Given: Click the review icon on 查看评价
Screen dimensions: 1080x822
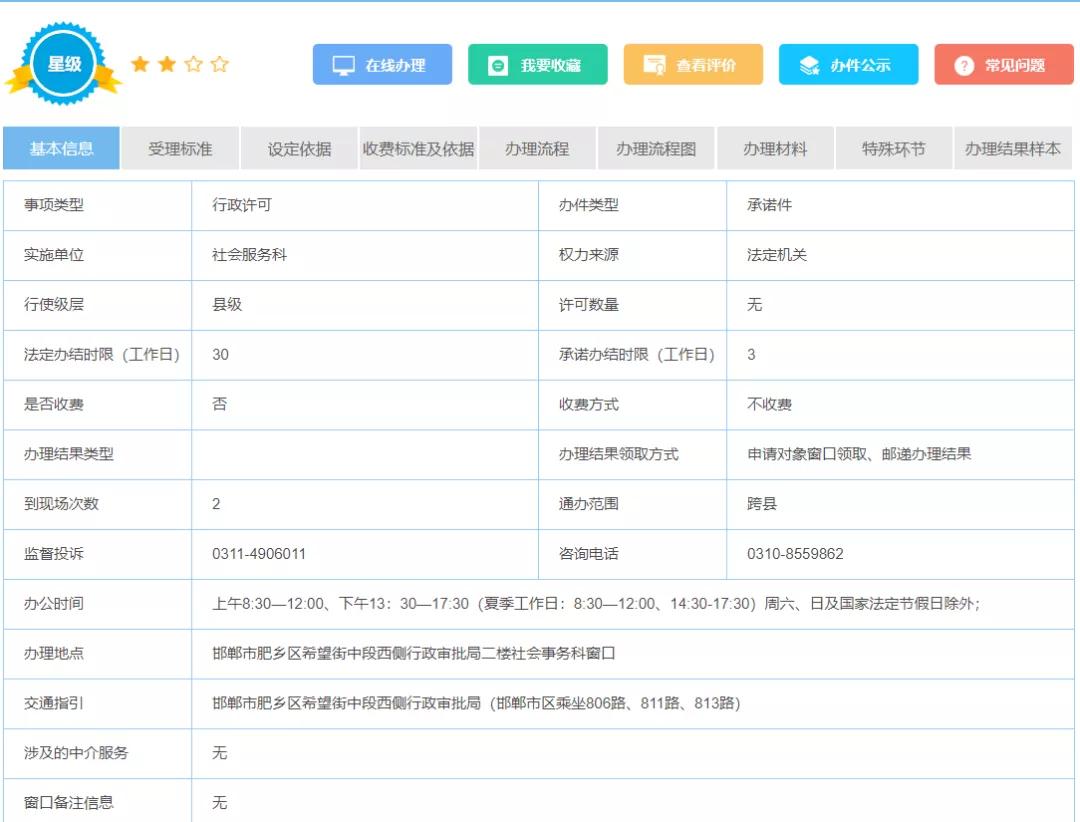Looking at the screenshot, I should point(654,66).
